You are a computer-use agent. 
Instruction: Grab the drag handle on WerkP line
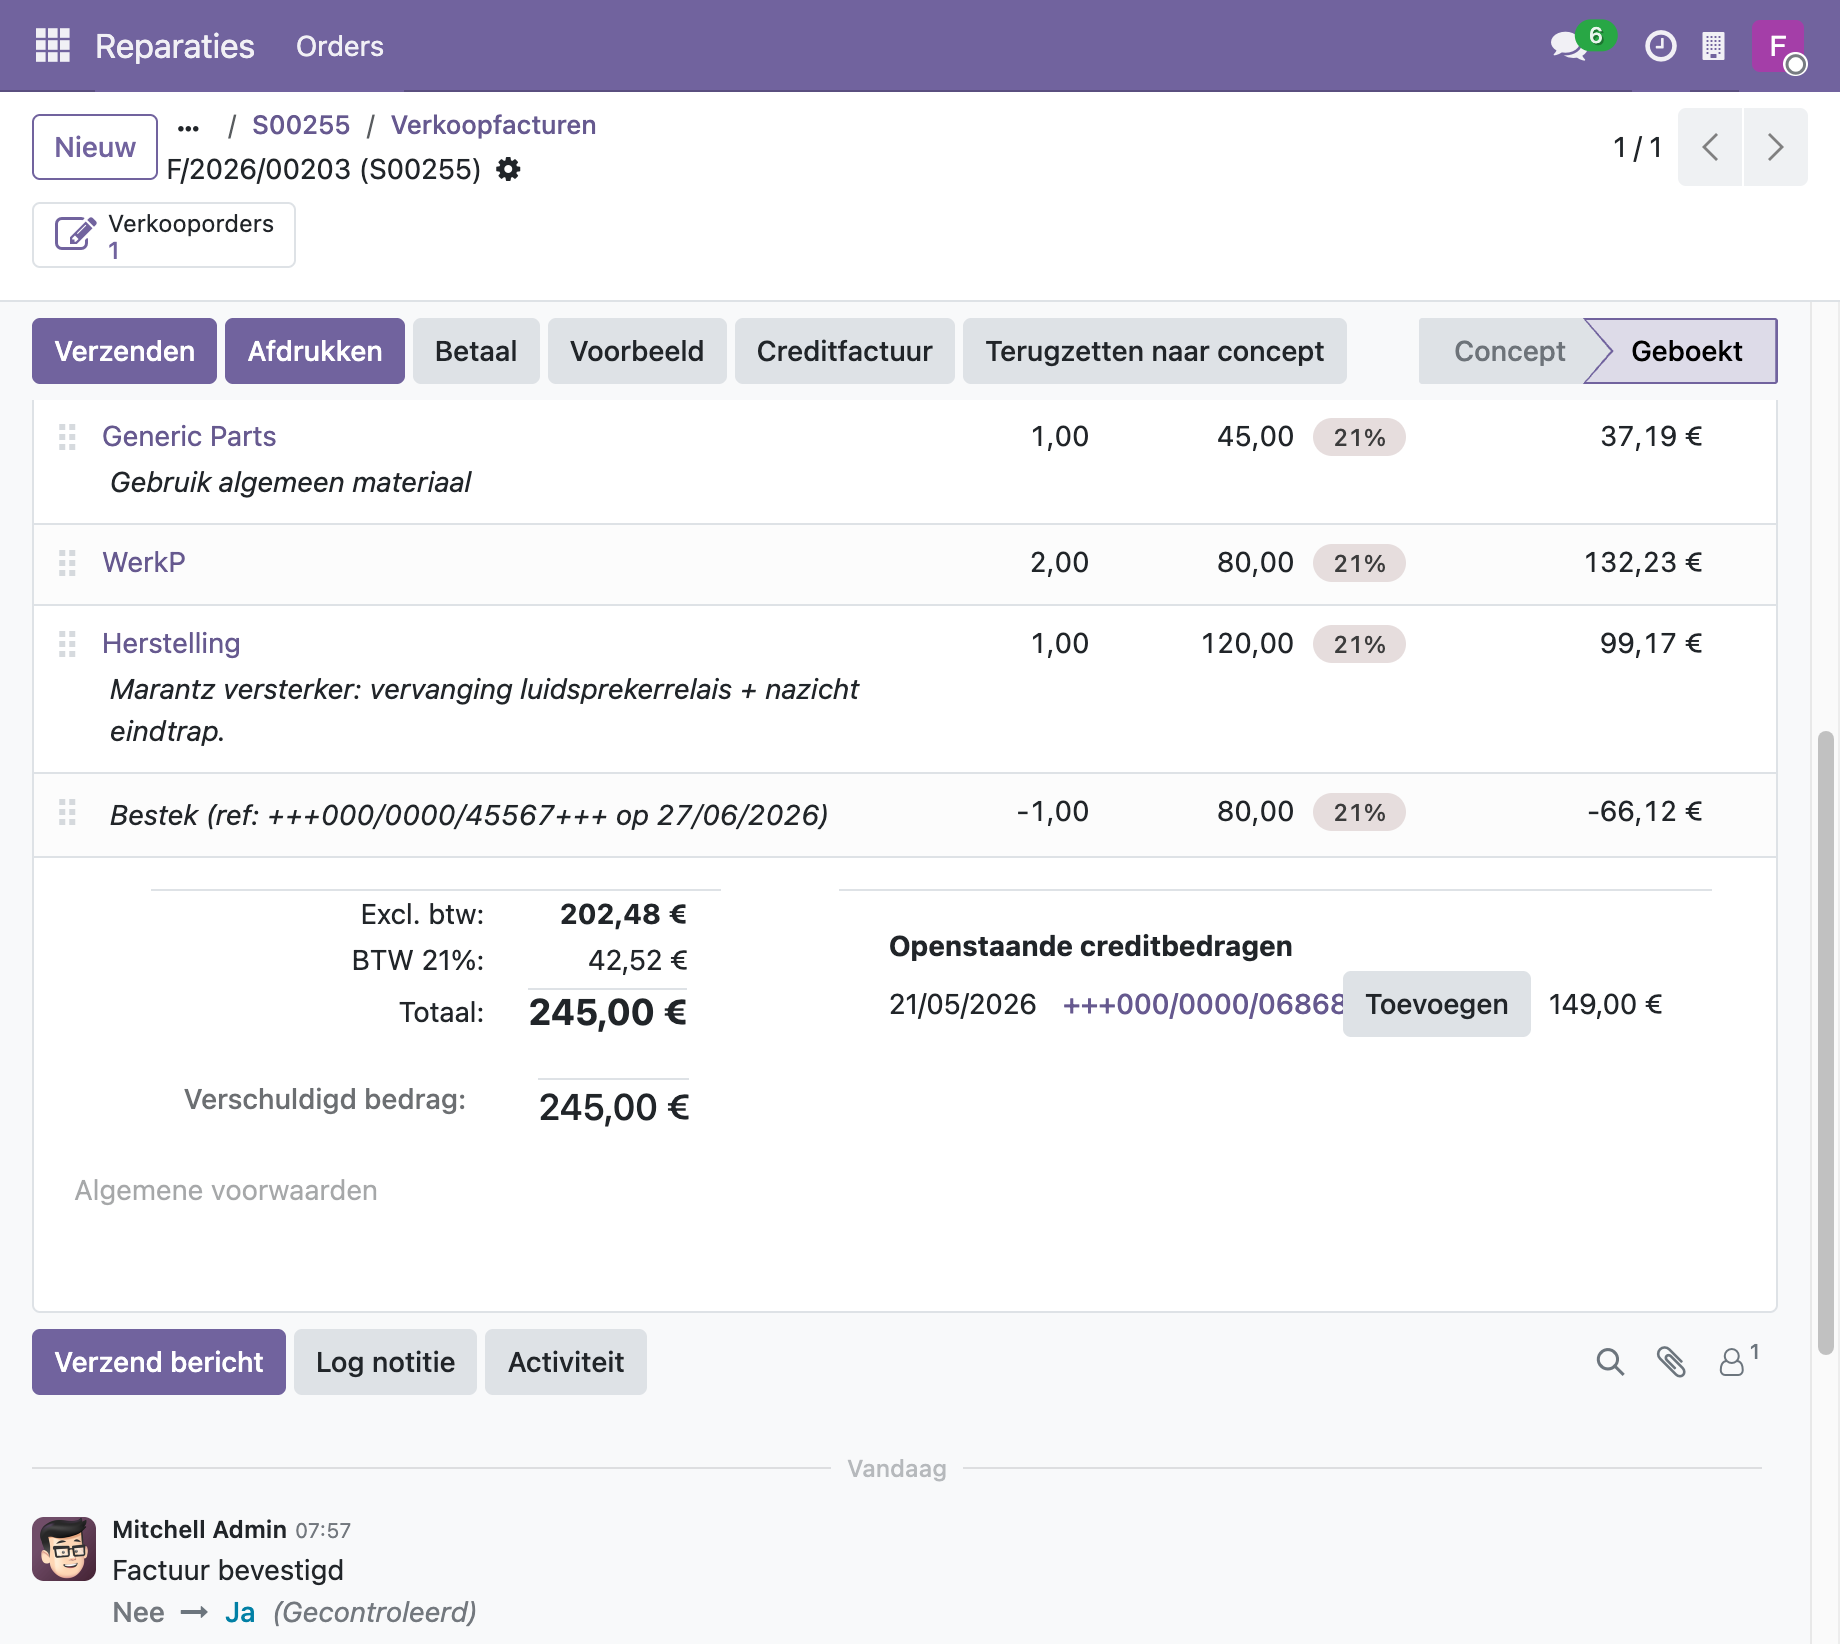pos(67,563)
